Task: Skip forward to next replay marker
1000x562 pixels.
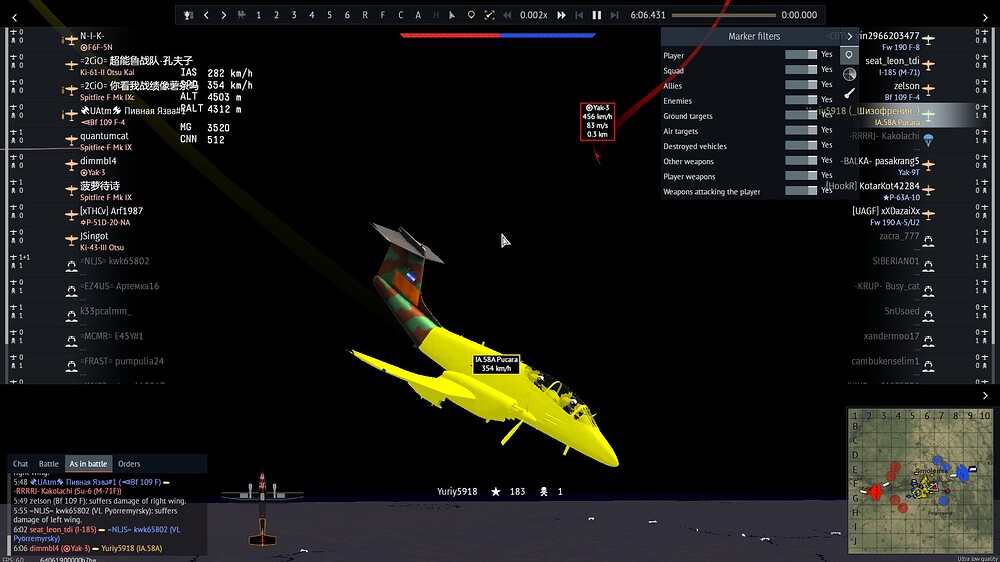Action: click(614, 15)
